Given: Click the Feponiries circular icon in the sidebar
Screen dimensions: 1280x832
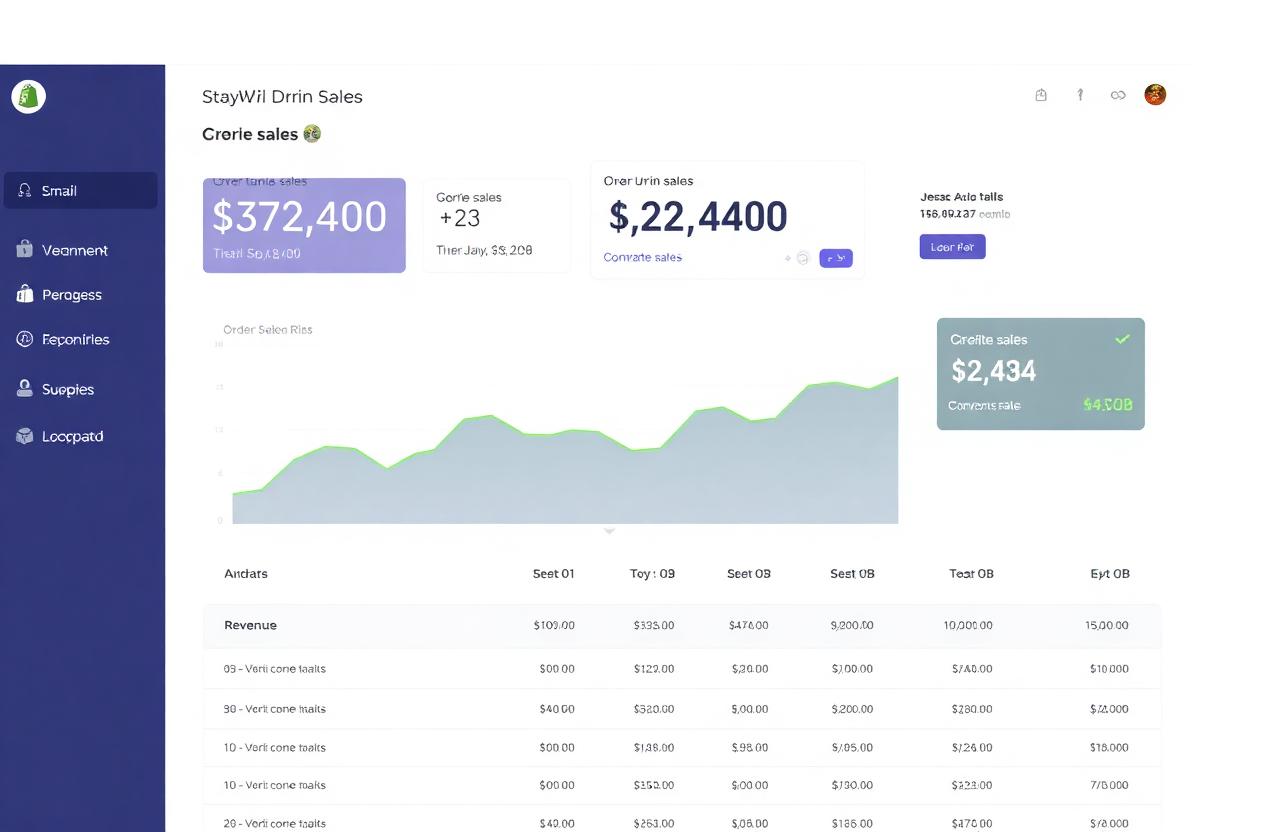Looking at the screenshot, I should coord(24,339).
